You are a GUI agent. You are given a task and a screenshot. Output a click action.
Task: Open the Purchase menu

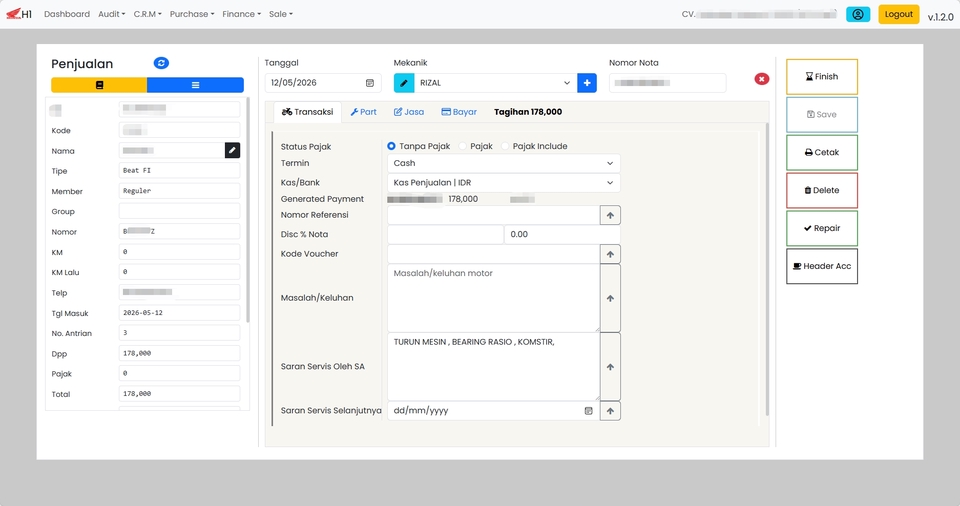(192, 13)
